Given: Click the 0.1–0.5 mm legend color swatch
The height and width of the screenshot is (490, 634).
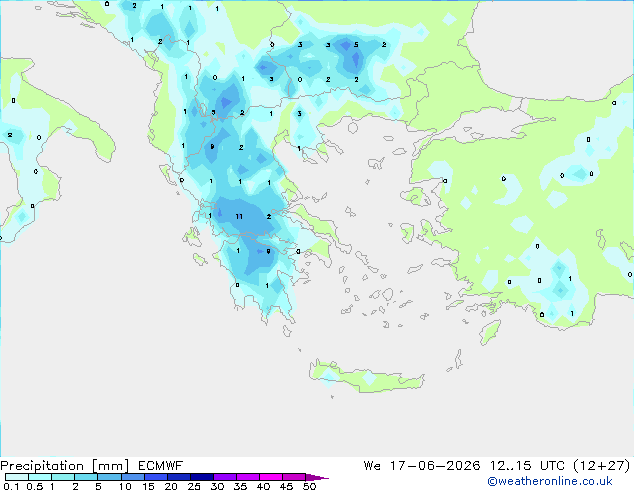Looking at the screenshot, I should [x=17, y=477].
